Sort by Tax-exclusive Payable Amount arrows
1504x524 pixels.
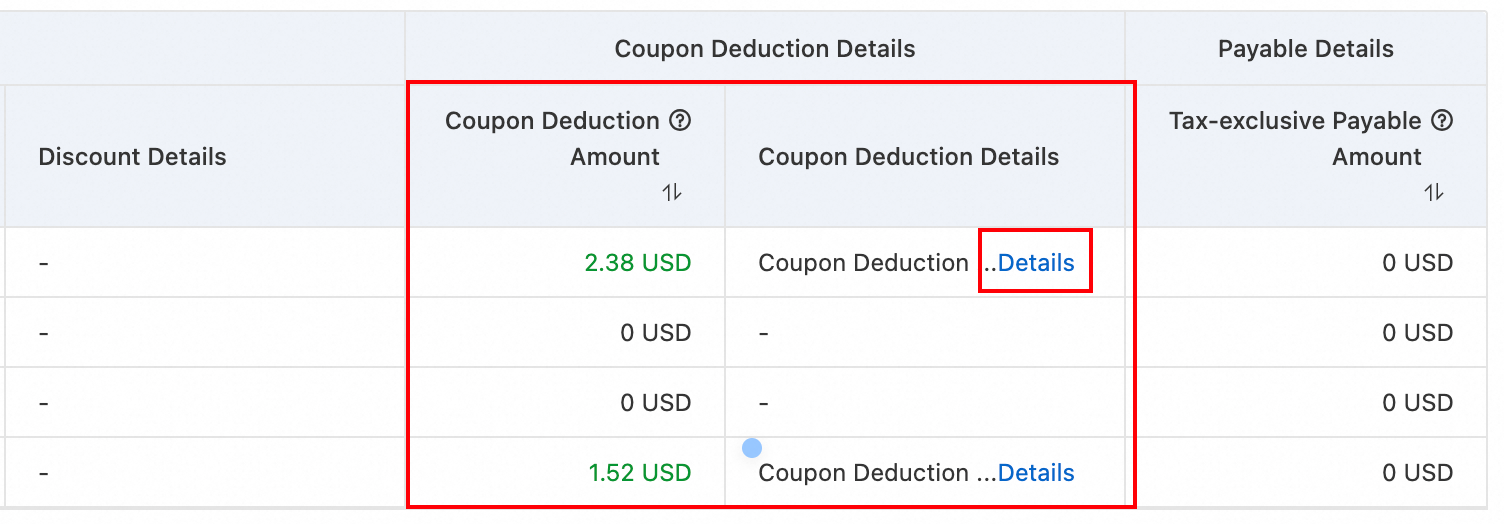[x=1434, y=192]
